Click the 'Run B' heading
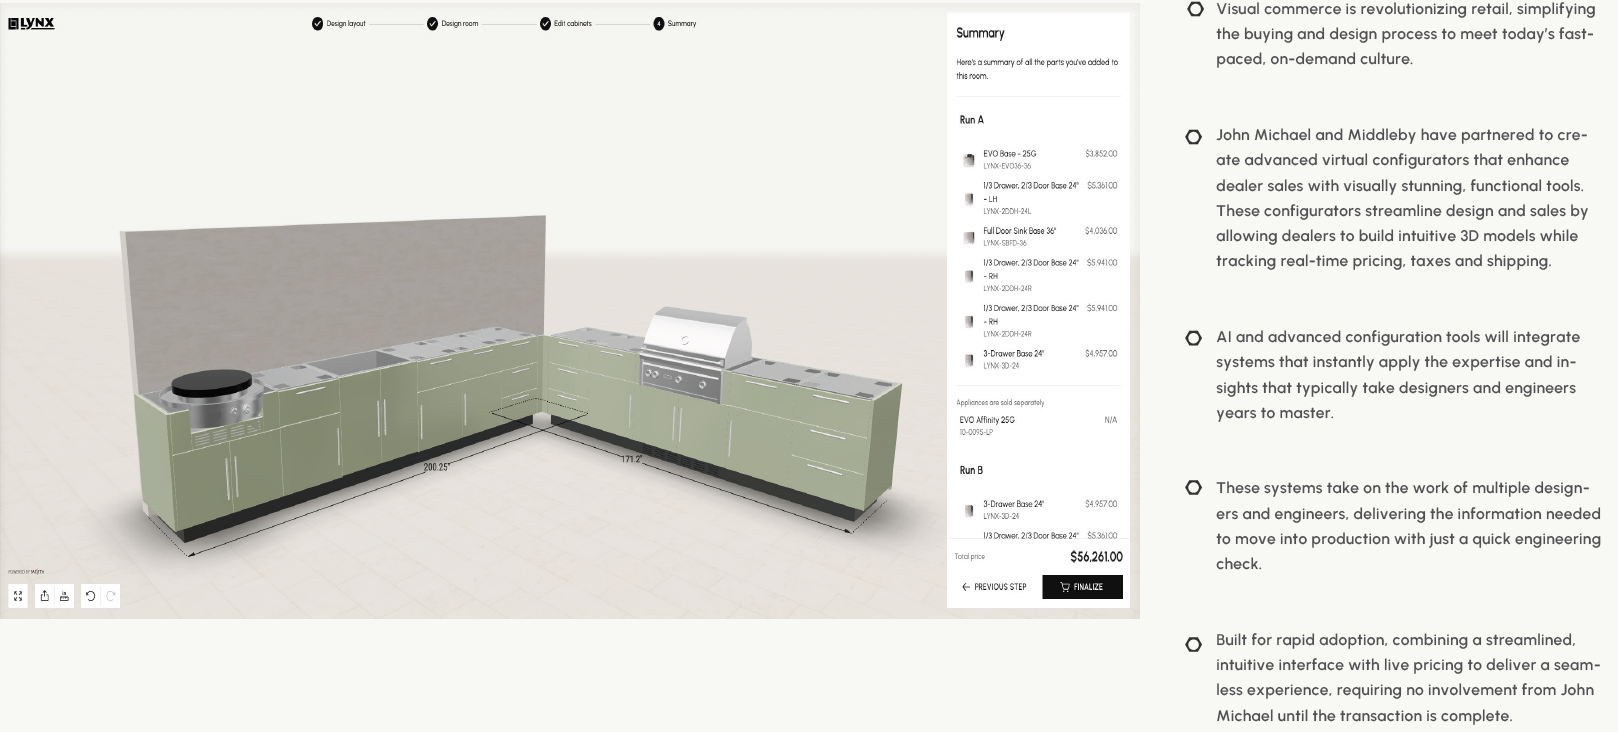Screen dimensions: 1618x732 coord(971,470)
